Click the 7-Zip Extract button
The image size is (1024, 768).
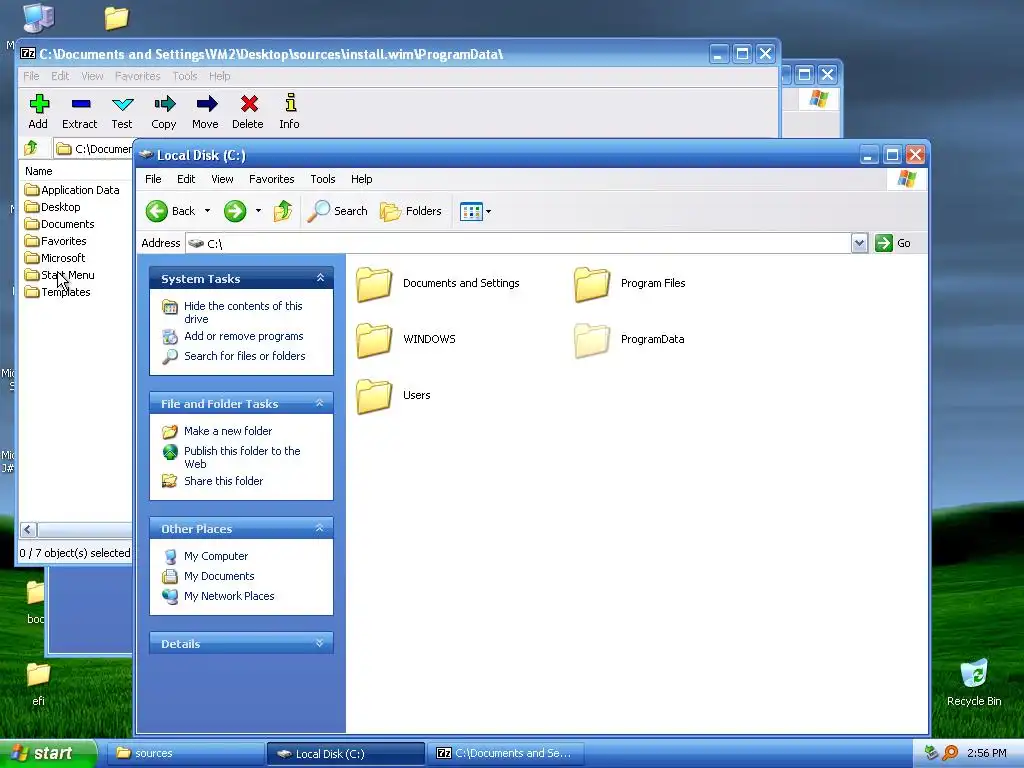(80, 112)
